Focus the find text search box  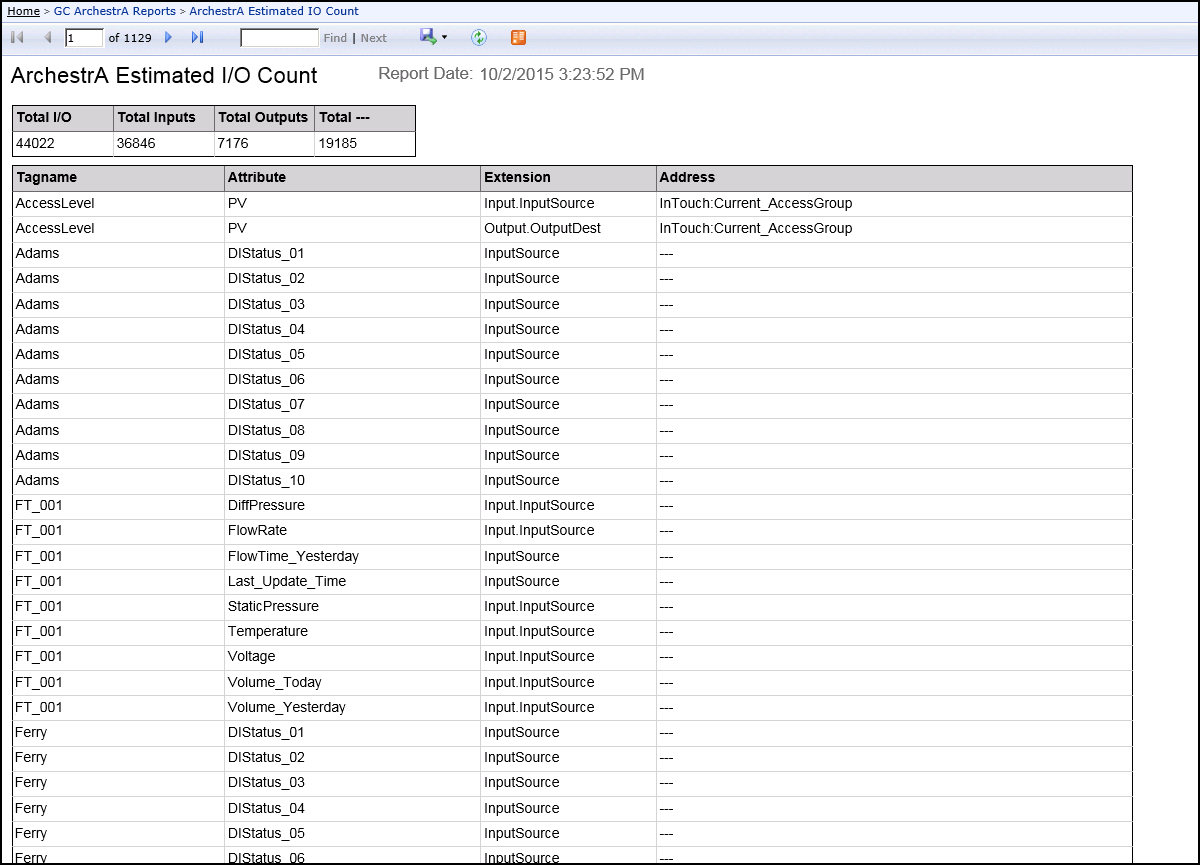tap(279, 38)
